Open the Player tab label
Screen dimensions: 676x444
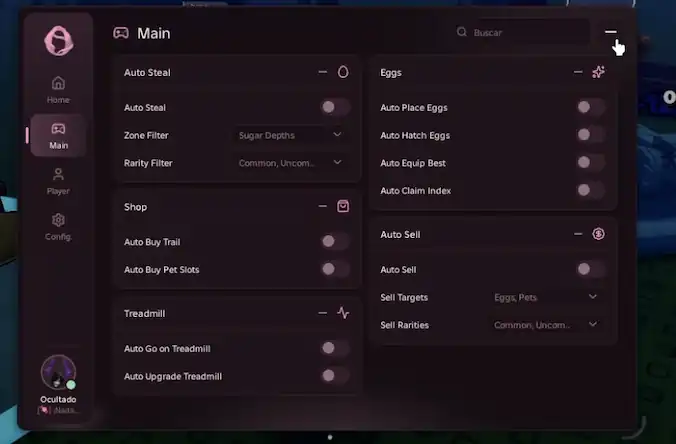coord(58,191)
